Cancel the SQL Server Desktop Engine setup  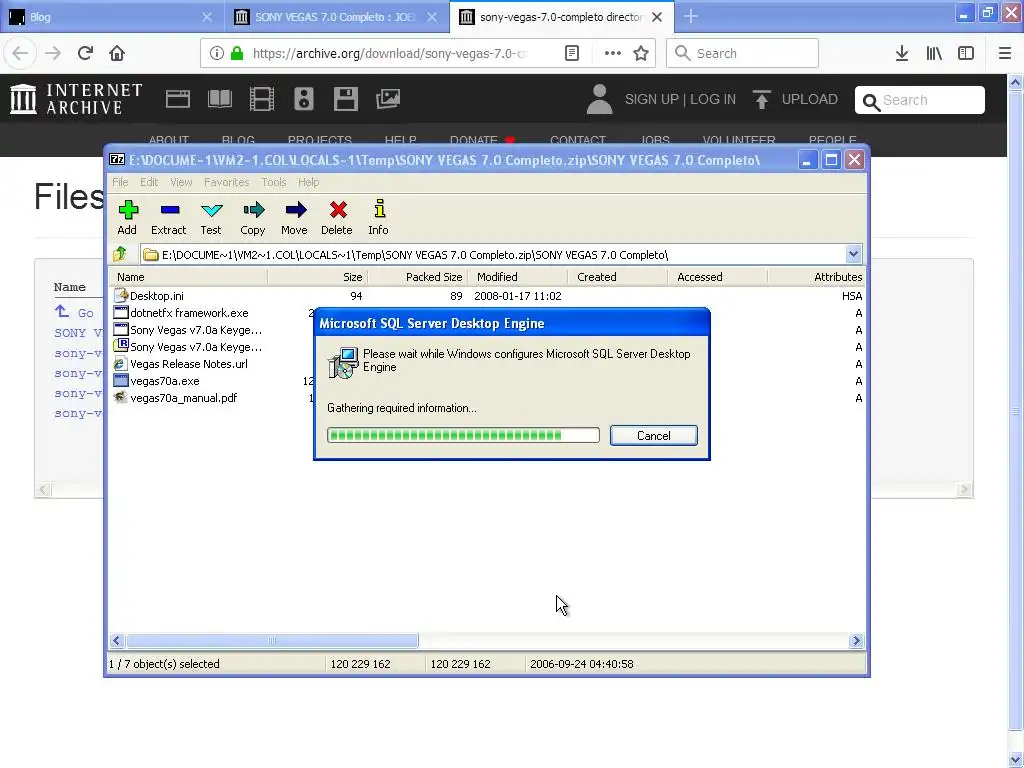[x=654, y=436]
